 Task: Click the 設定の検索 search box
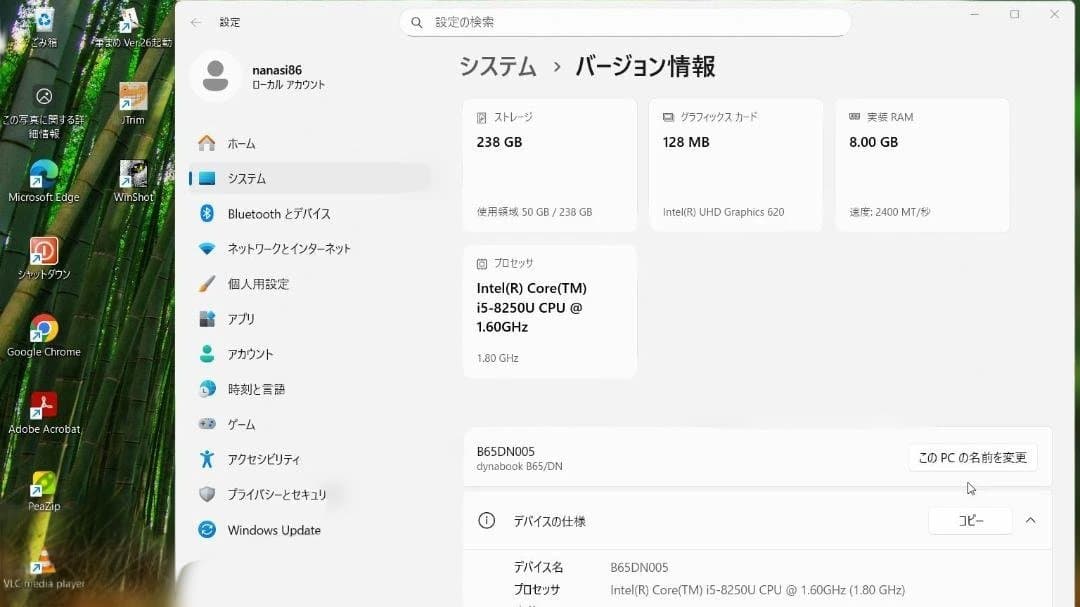[627, 21]
